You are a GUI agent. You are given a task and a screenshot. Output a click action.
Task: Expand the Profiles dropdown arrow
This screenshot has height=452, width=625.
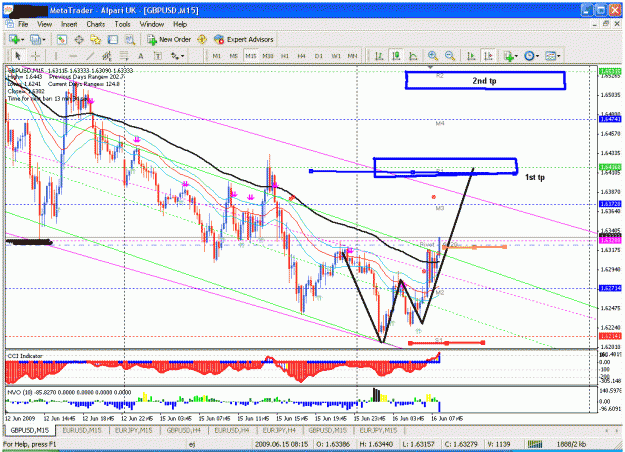pos(44,39)
